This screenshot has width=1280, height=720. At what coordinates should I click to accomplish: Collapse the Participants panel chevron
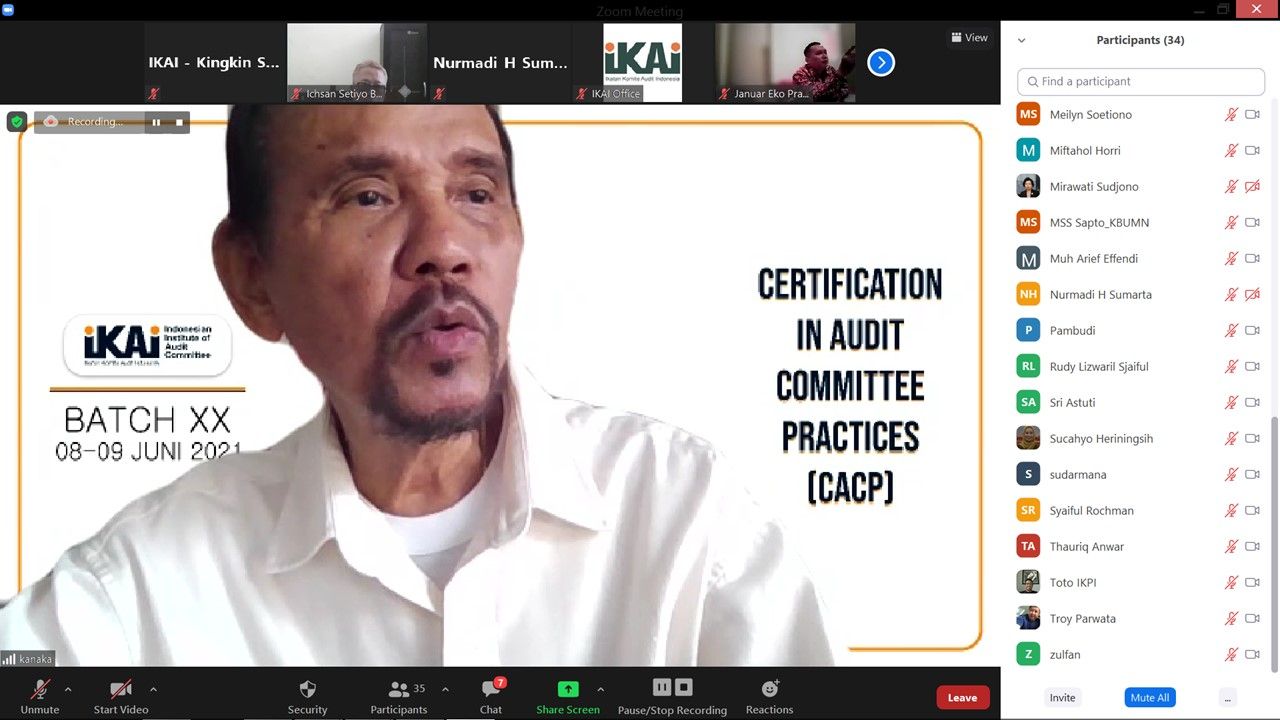tap(1022, 41)
